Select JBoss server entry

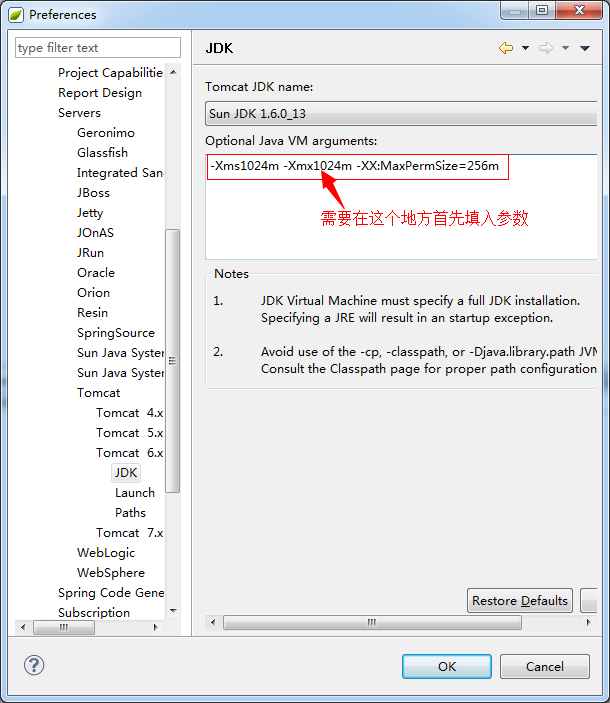tap(93, 193)
